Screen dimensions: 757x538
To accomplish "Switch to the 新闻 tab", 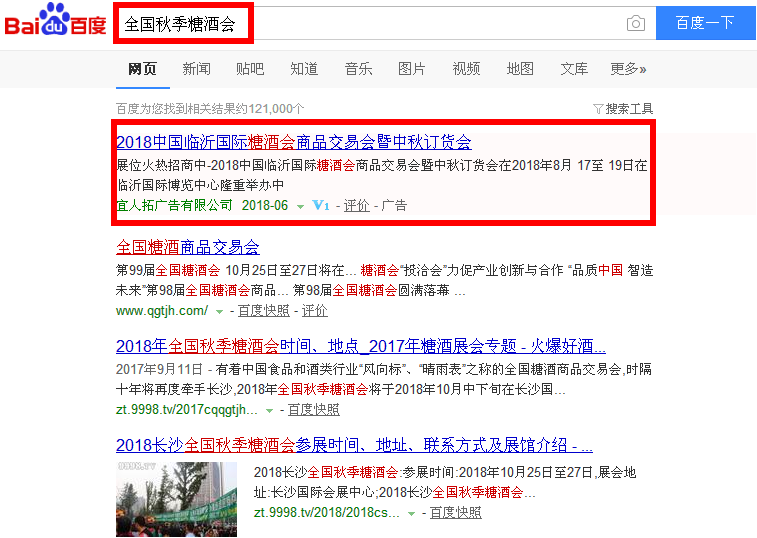I will coord(196,69).
